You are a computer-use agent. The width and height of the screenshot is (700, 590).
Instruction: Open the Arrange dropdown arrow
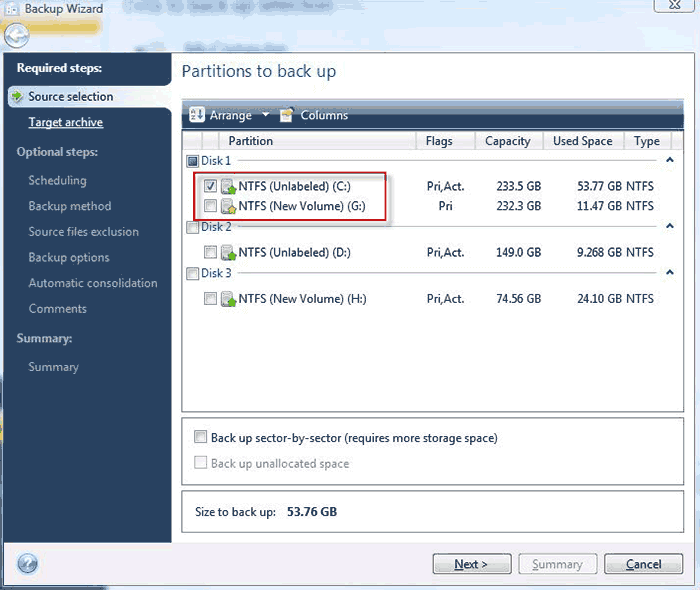pyautogui.click(x=265, y=115)
